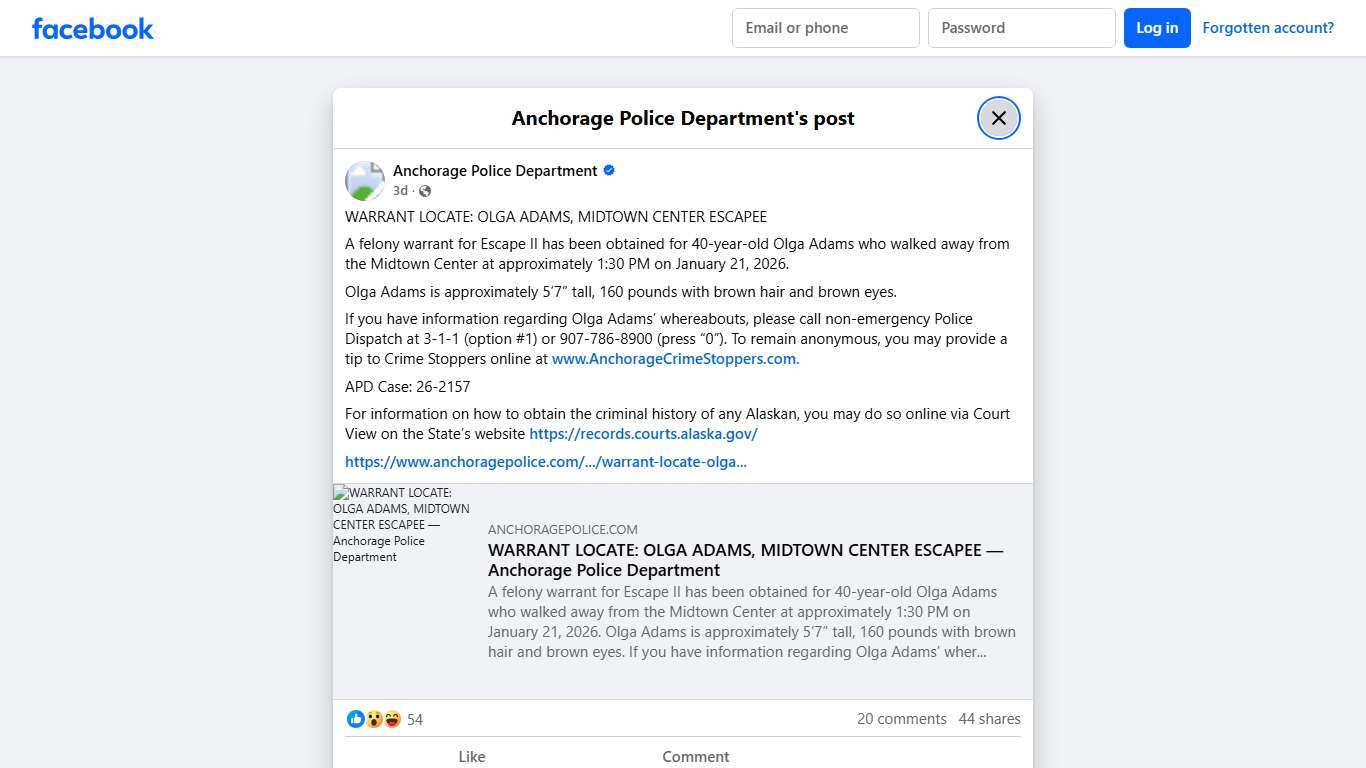Click the Wow reaction emoji
The image size is (1366, 768).
(374, 719)
